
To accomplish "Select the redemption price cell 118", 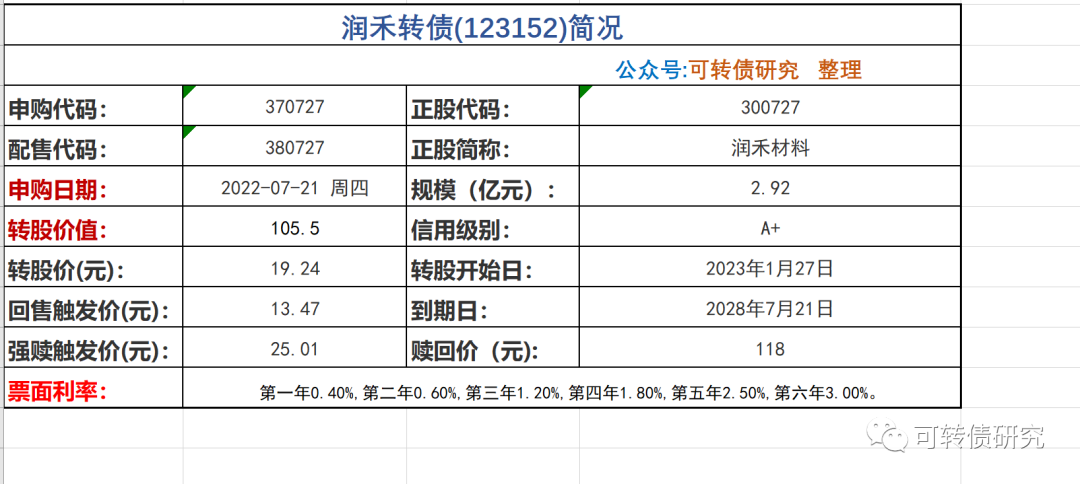I will pos(770,349).
